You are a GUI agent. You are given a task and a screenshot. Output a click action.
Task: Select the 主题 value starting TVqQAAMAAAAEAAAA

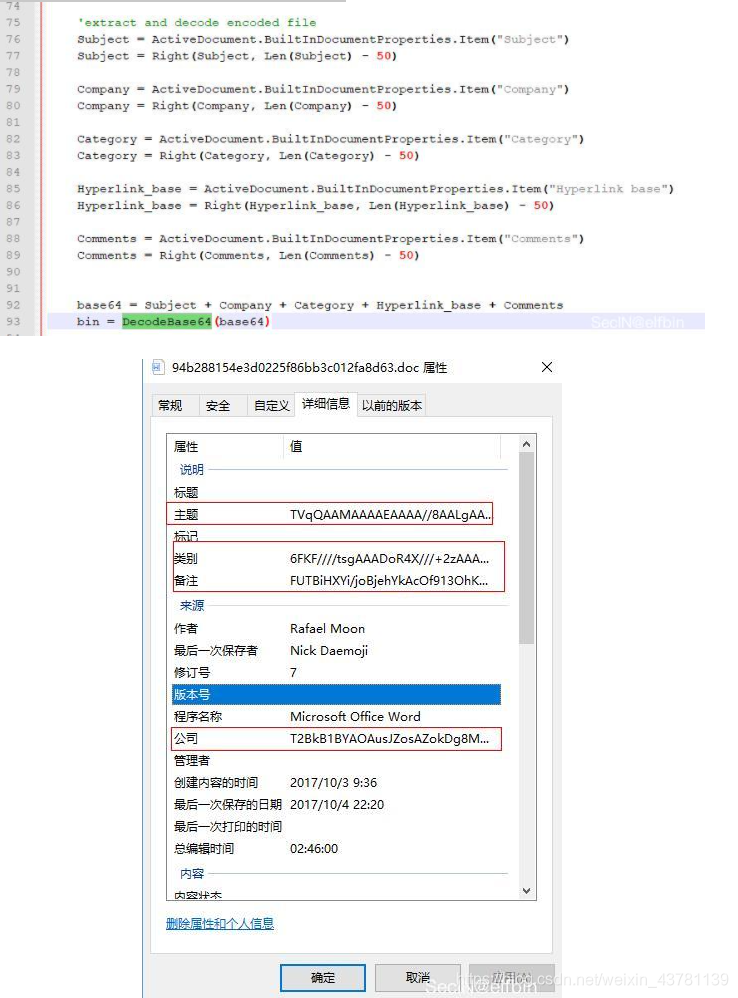391,514
